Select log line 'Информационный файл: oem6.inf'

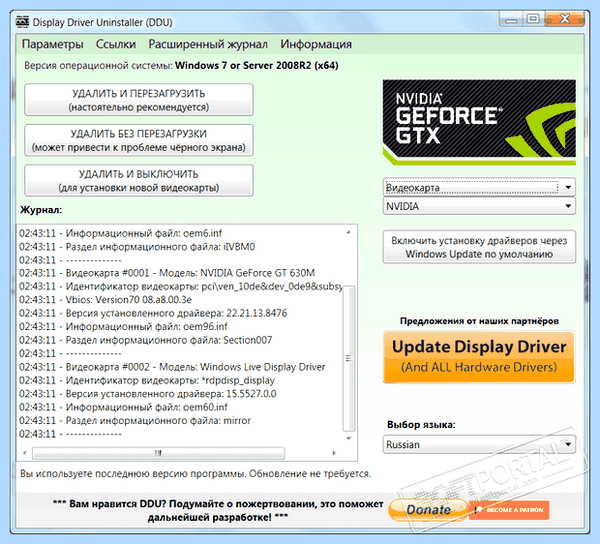coord(121,233)
